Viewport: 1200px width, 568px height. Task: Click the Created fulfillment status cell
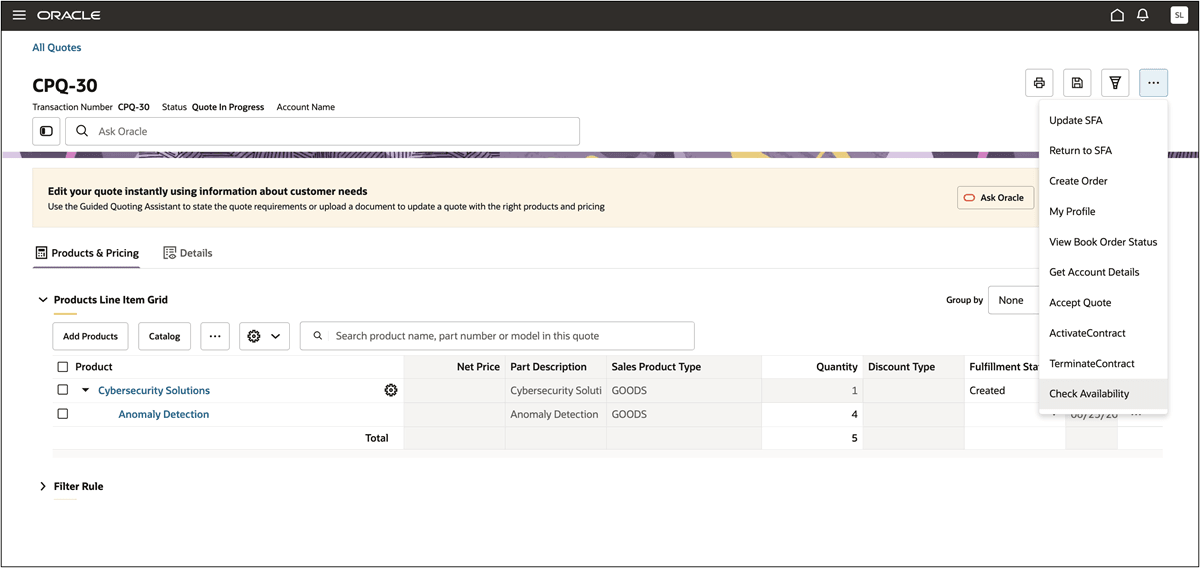1002,390
